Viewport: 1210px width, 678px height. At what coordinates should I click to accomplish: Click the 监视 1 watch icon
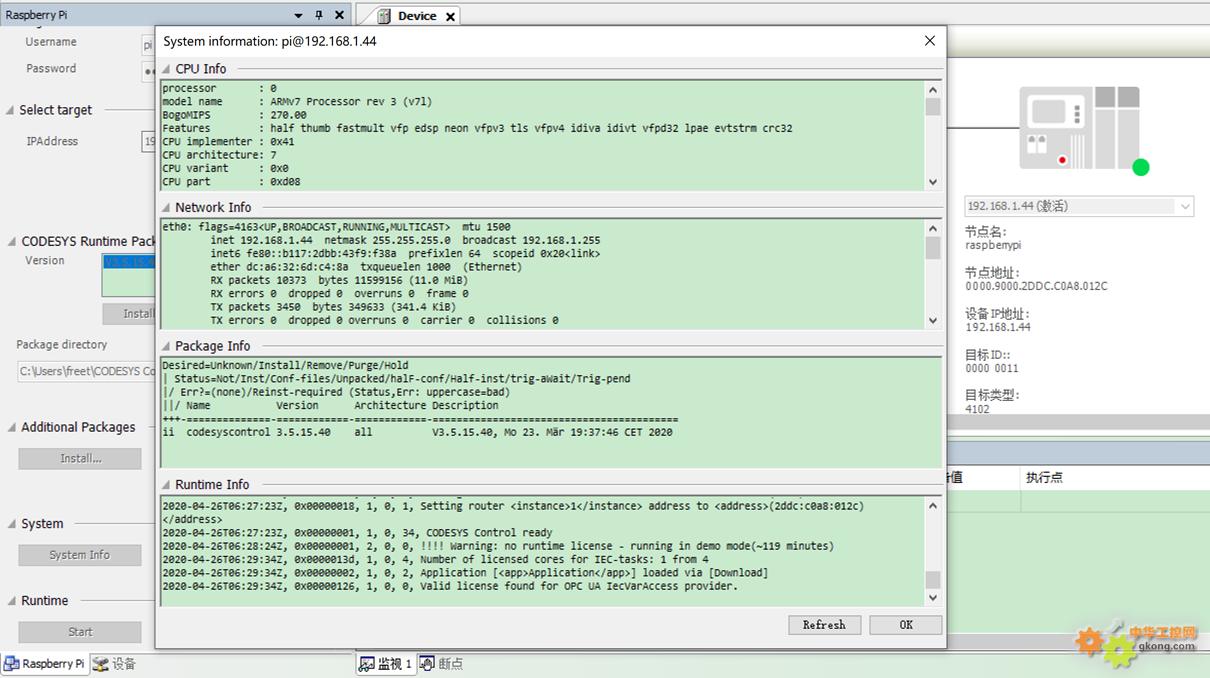click(x=366, y=663)
